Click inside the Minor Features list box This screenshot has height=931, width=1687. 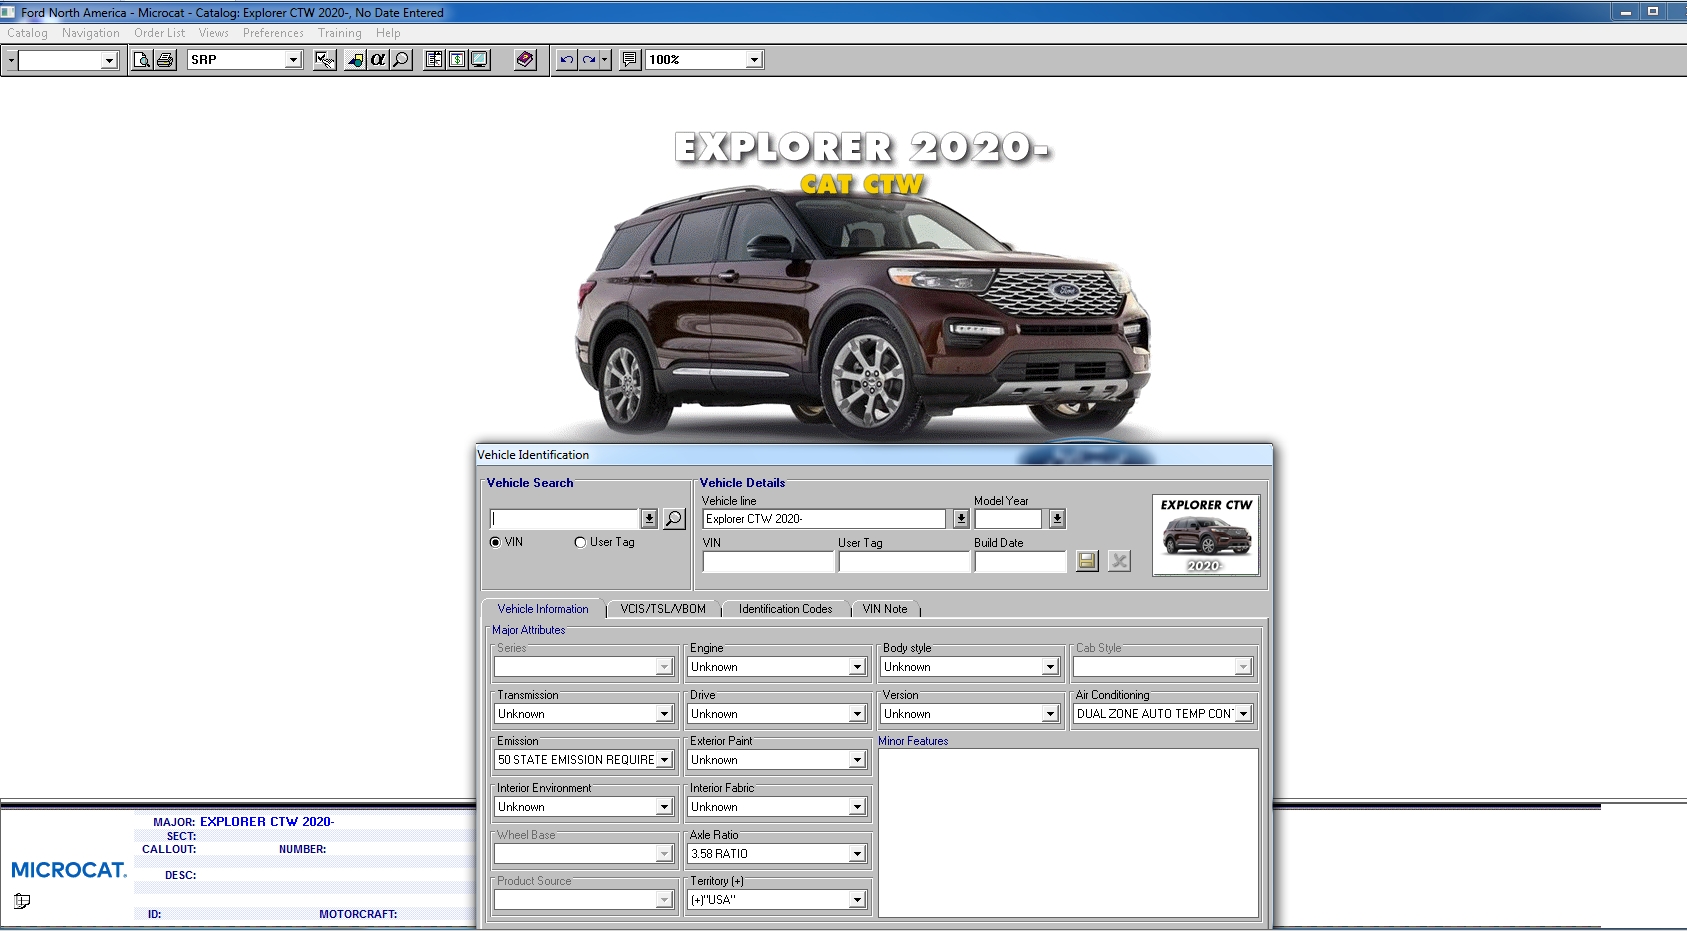pyautogui.click(x=1068, y=832)
